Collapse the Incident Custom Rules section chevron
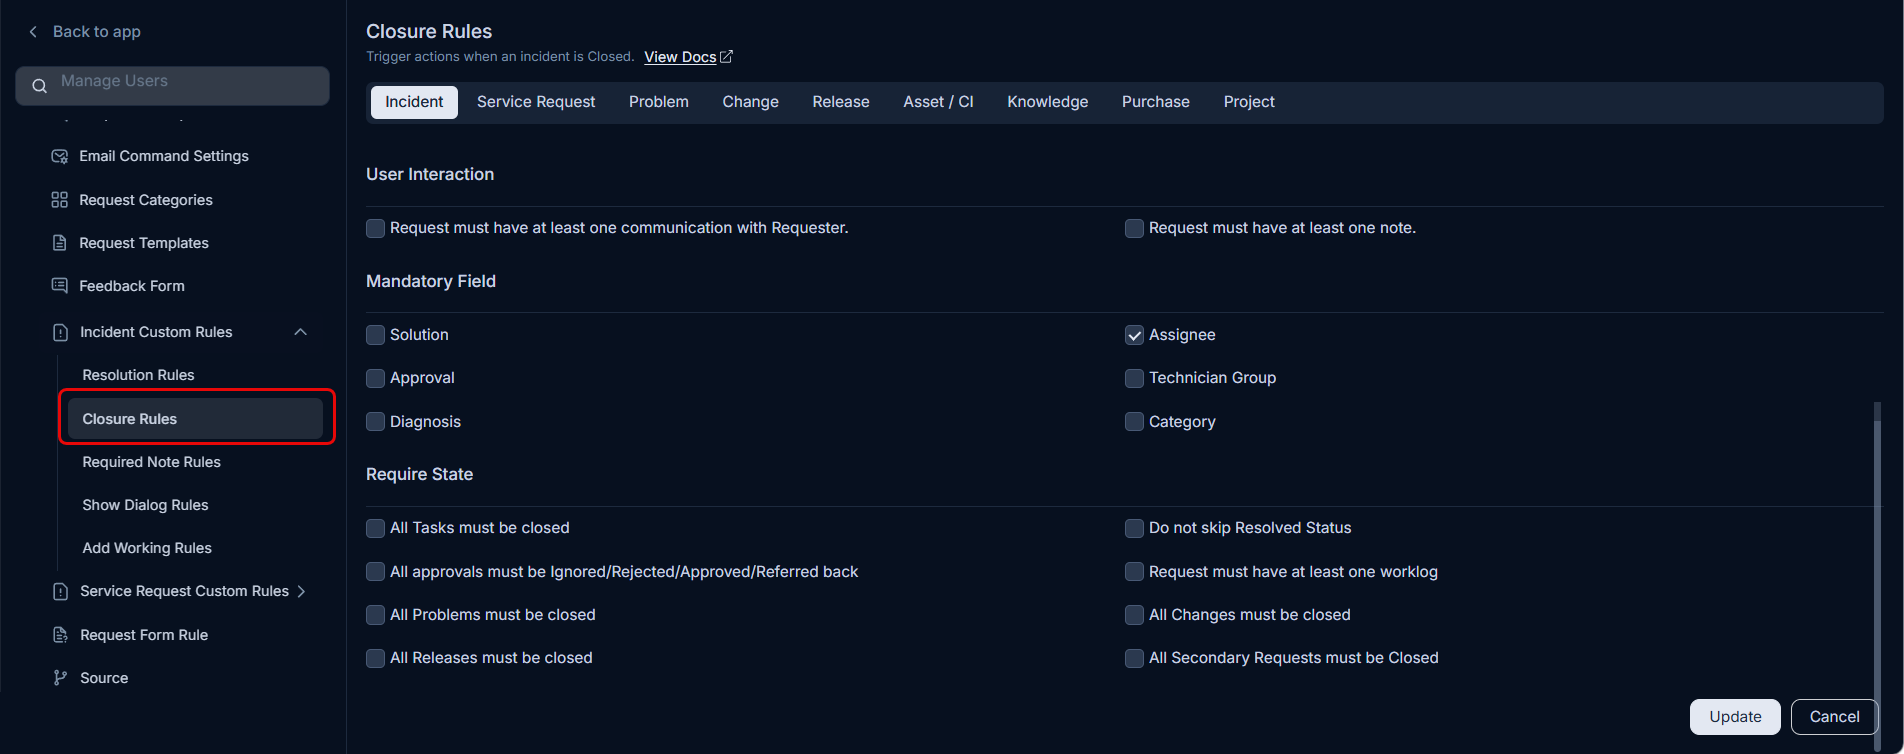The image size is (1904, 754). (x=301, y=332)
